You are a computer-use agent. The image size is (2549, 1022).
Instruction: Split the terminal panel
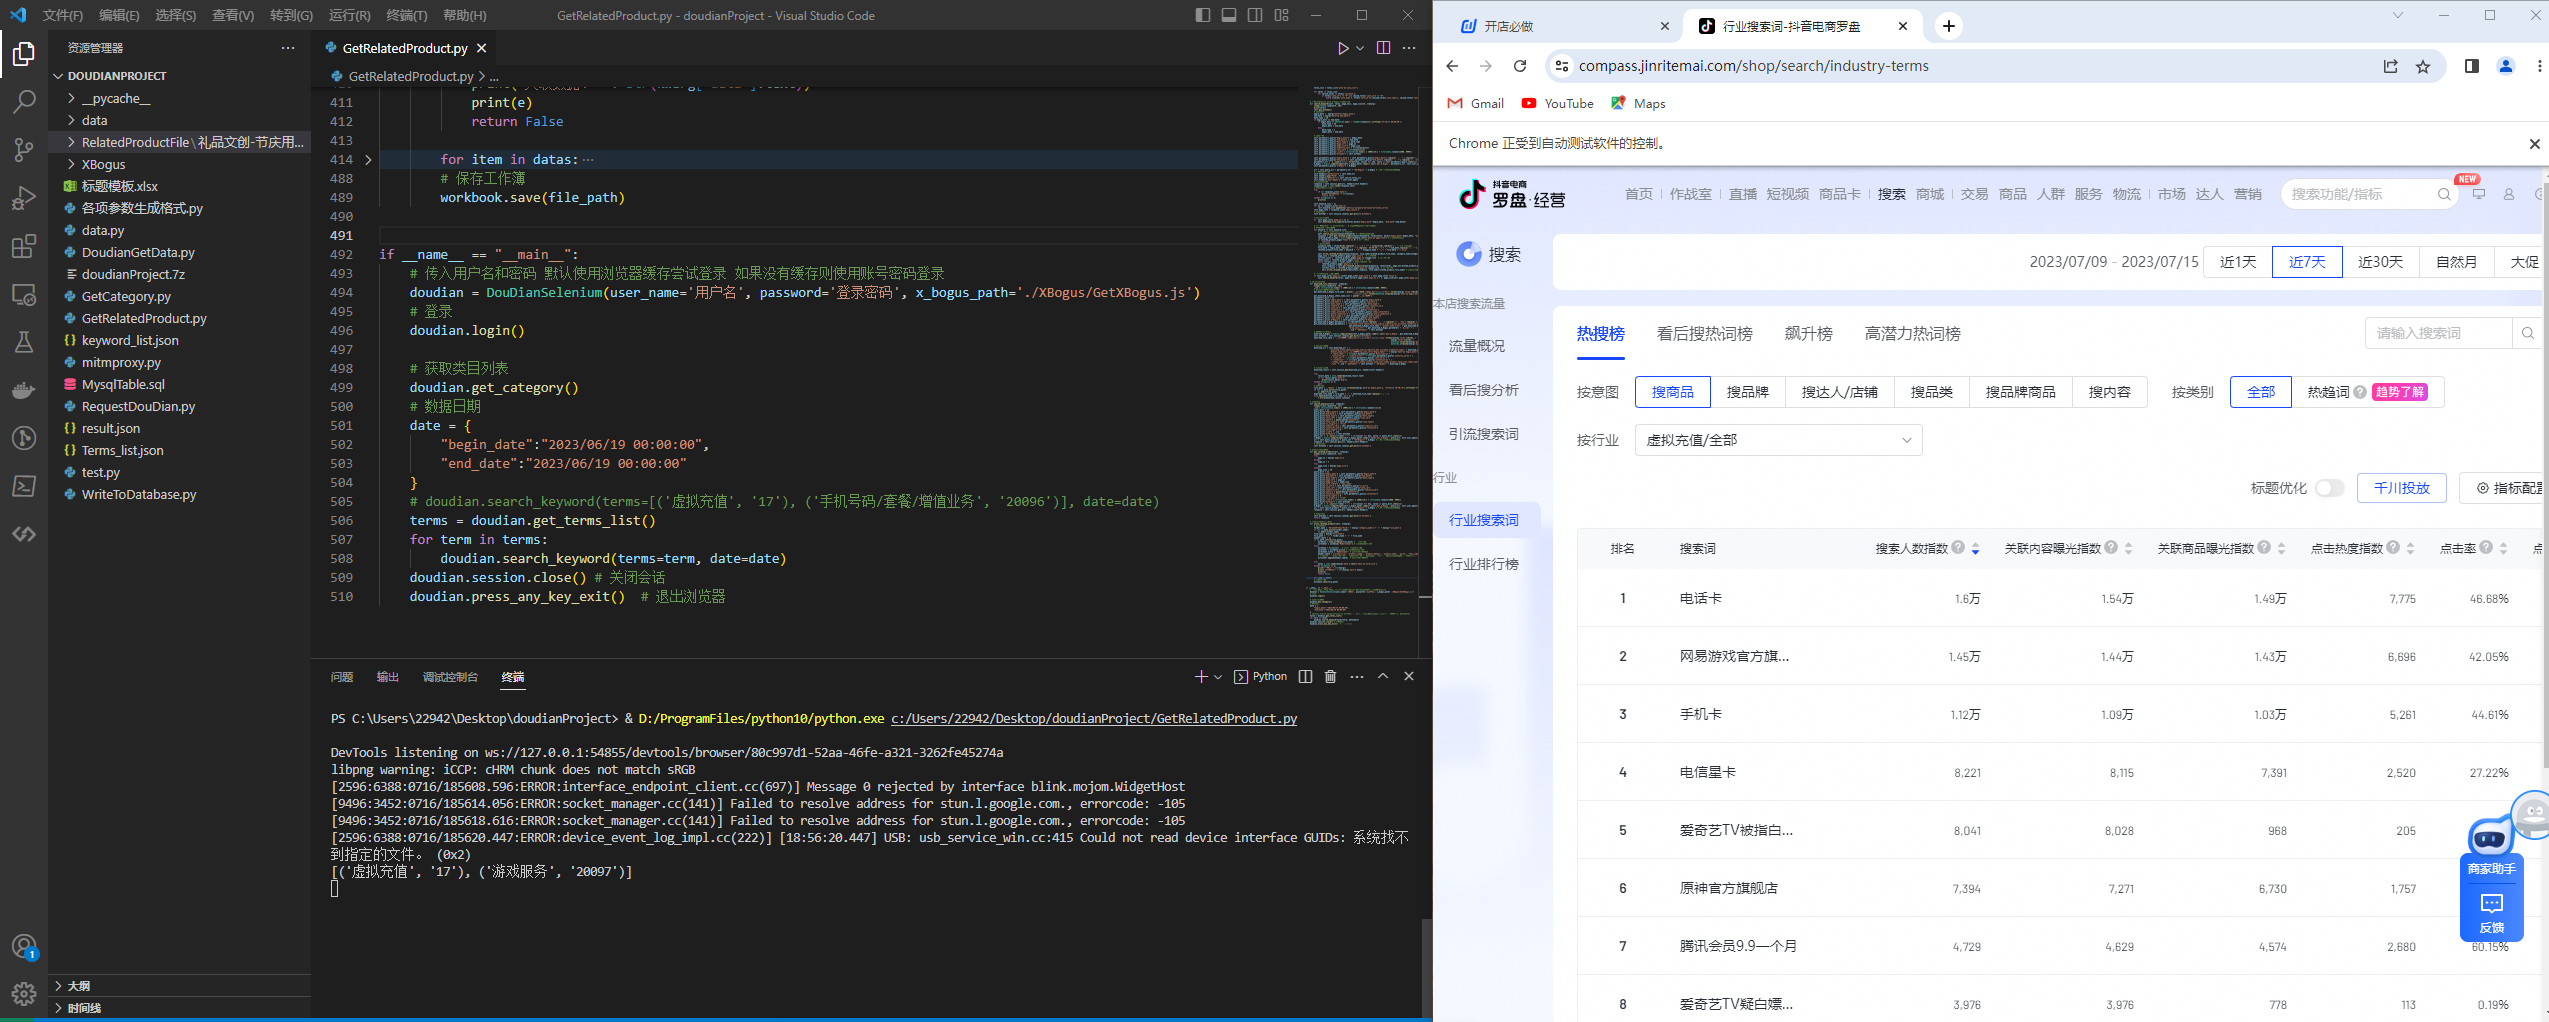(1305, 677)
